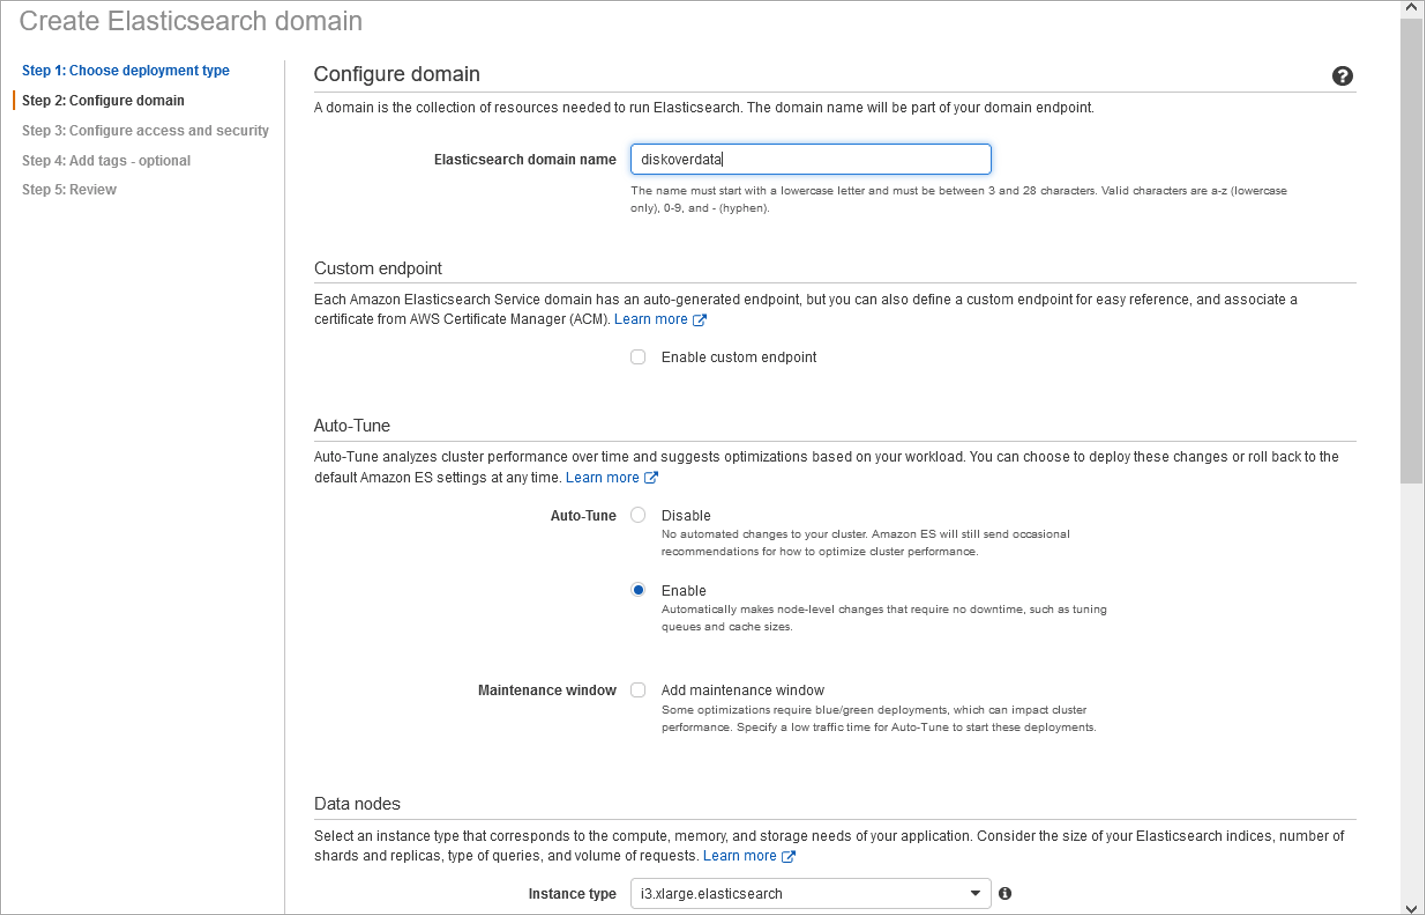The width and height of the screenshot is (1425, 915).
Task: Check Add maintenance window
Action: [x=638, y=690]
